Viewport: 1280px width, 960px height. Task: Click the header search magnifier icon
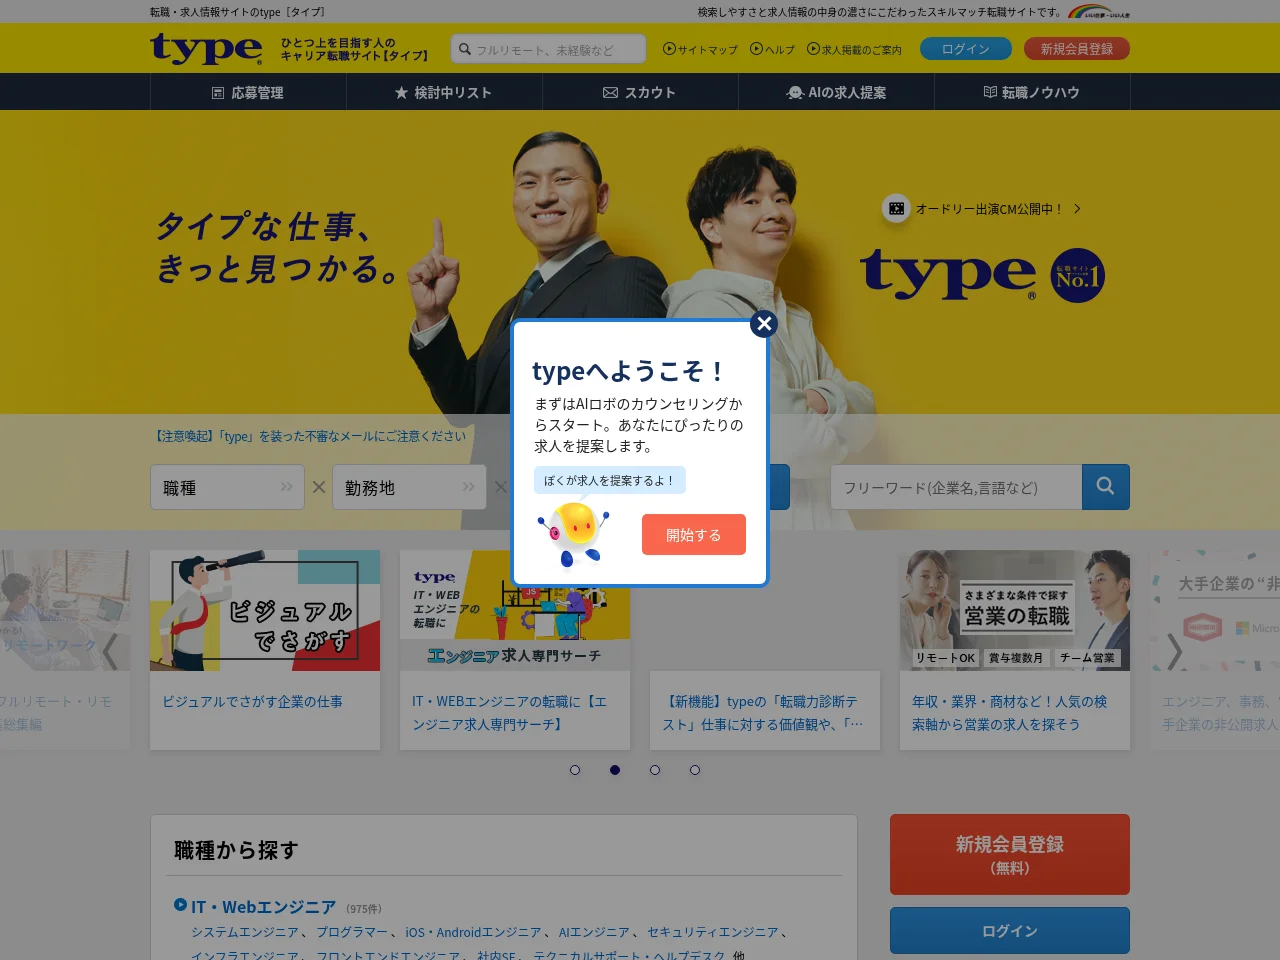464,49
